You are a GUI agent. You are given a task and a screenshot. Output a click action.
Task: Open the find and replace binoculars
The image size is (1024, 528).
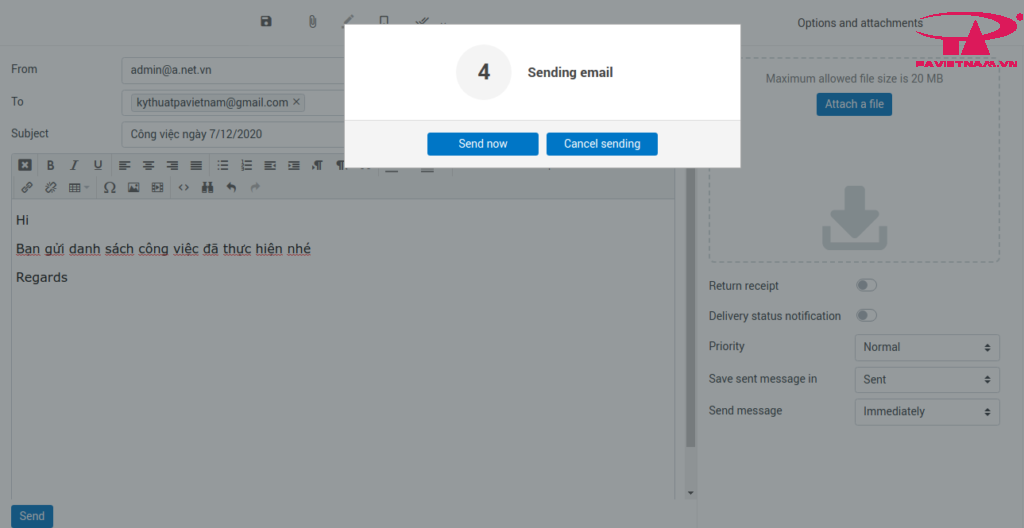208,187
